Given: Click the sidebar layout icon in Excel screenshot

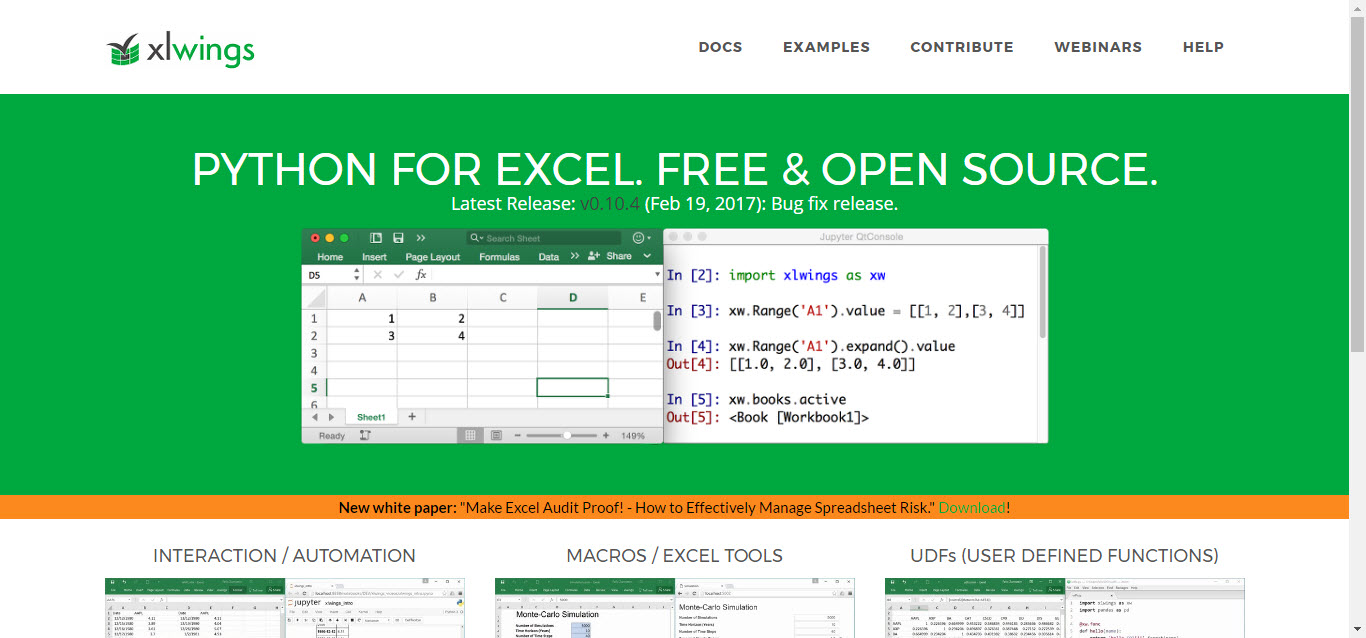Looking at the screenshot, I should pyautogui.click(x=376, y=238).
